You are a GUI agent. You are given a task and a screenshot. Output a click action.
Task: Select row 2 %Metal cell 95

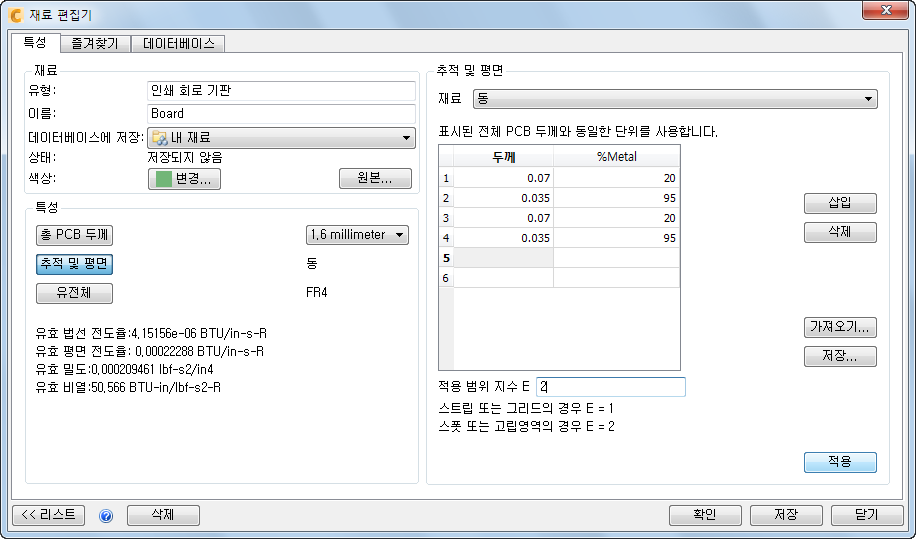[616, 198]
